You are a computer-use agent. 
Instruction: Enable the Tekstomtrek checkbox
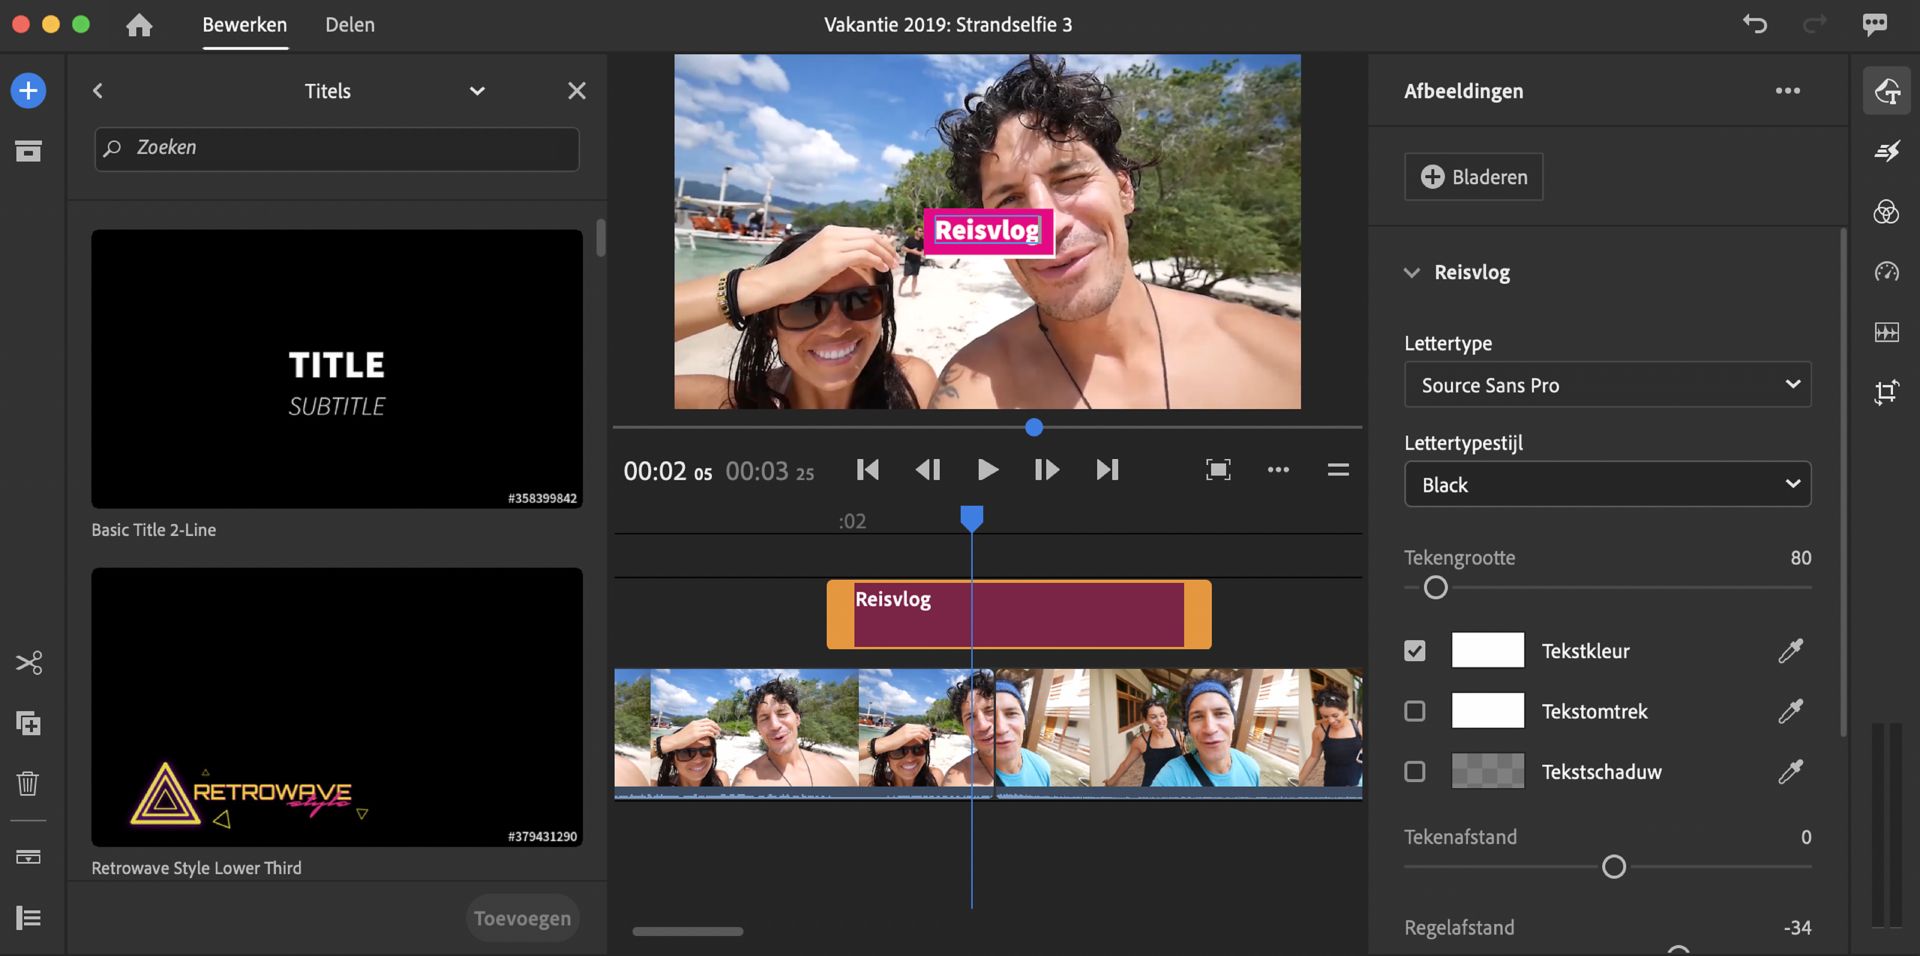tap(1414, 711)
